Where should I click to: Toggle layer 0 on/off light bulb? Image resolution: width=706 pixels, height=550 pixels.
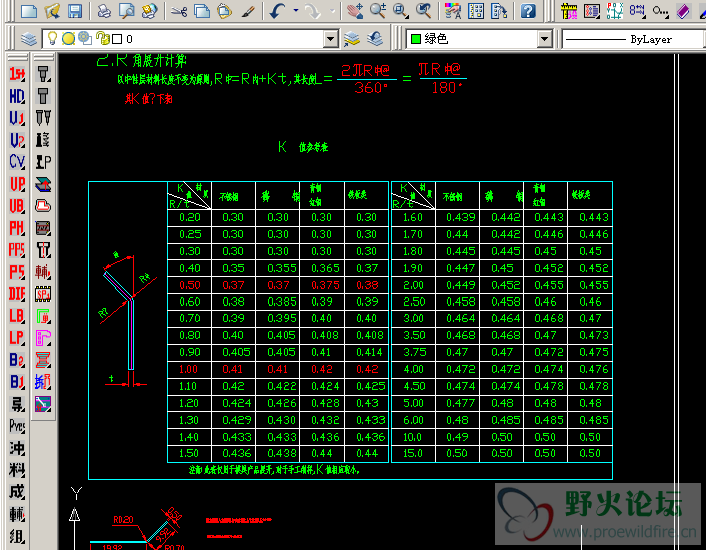(52, 39)
